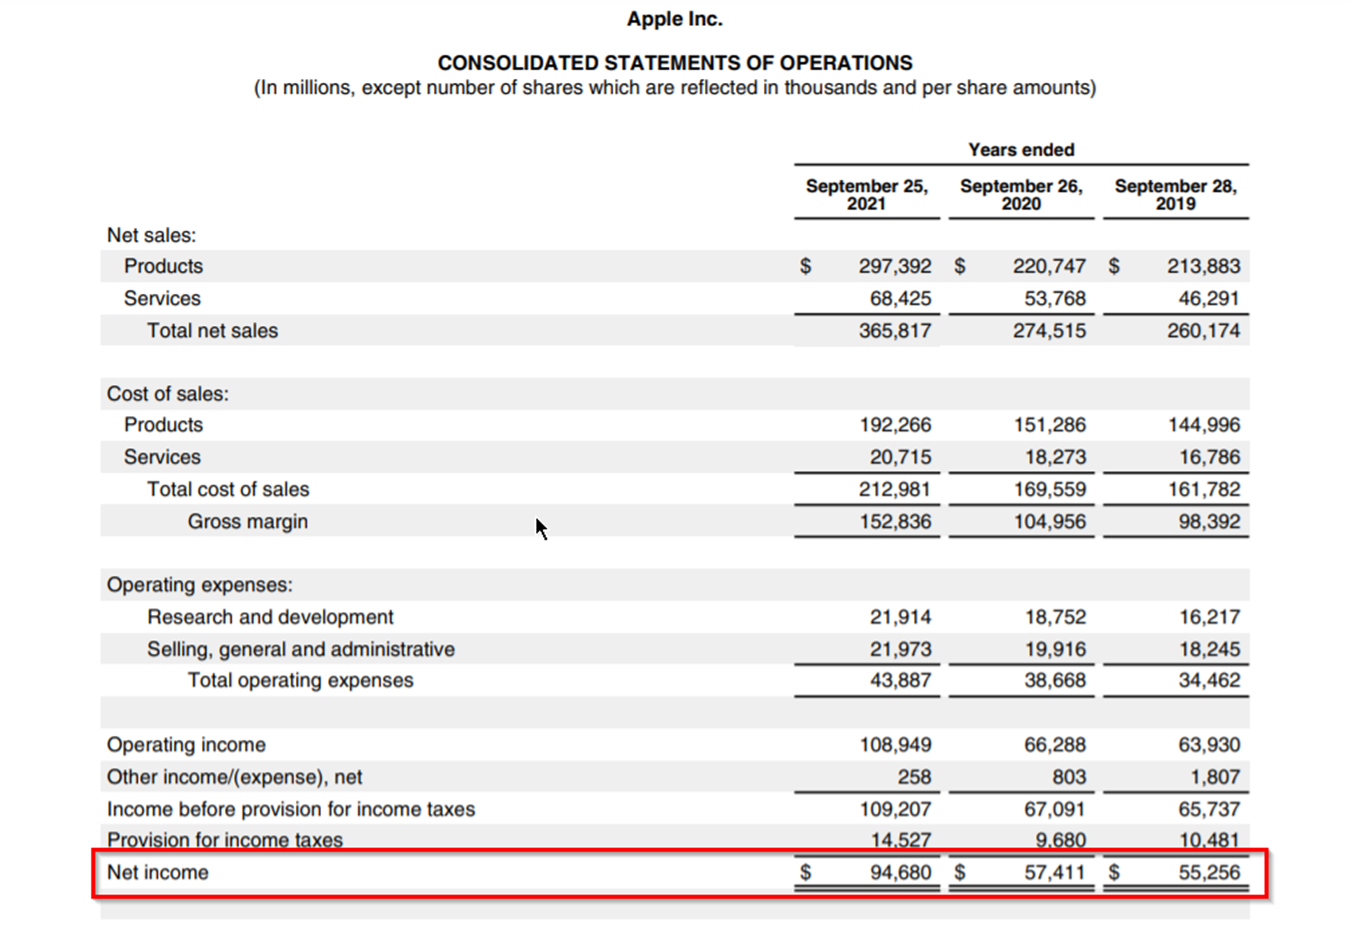1349x927 pixels.
Task: Click the 98,392 gross margin value
Action: (1209, 521)
